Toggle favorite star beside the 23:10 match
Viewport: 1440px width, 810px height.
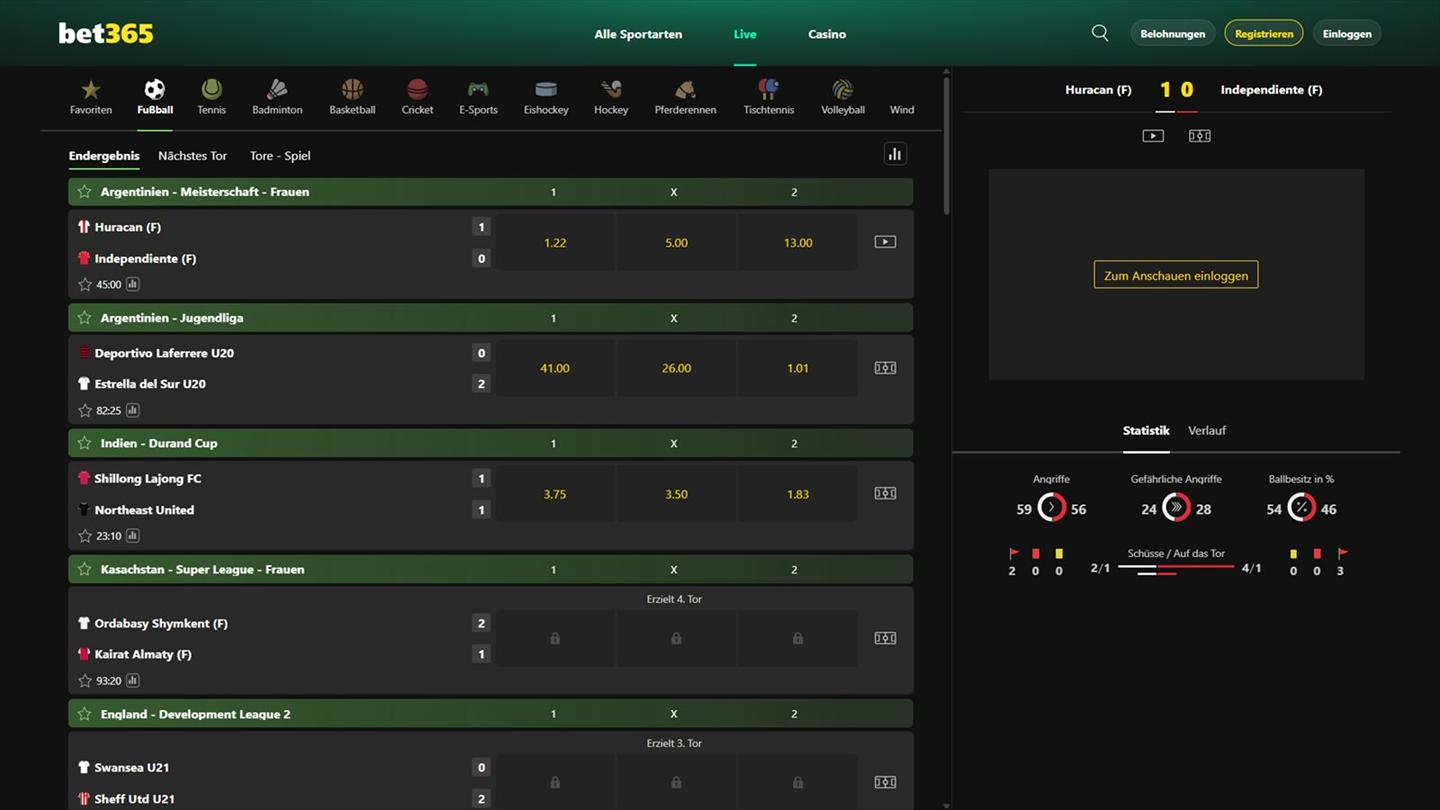click(85, 535)
